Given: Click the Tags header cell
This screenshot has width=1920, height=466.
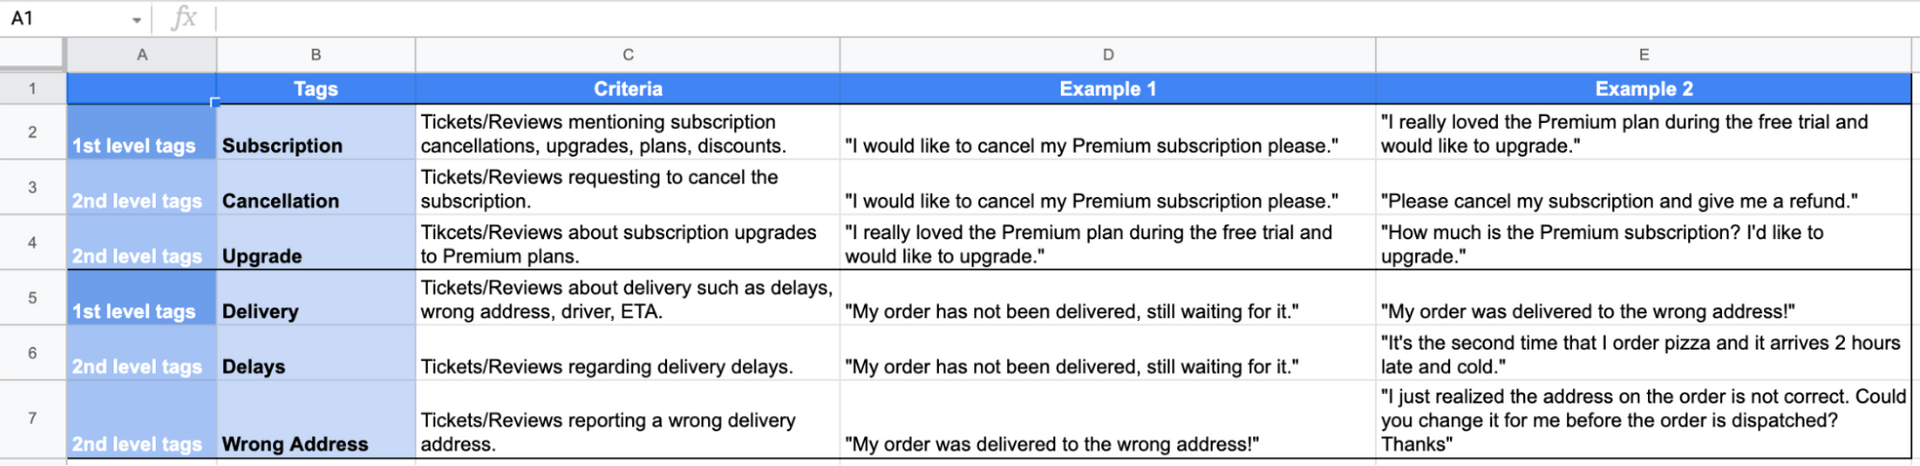Looking at the screenshot, I should pos(315,89).
